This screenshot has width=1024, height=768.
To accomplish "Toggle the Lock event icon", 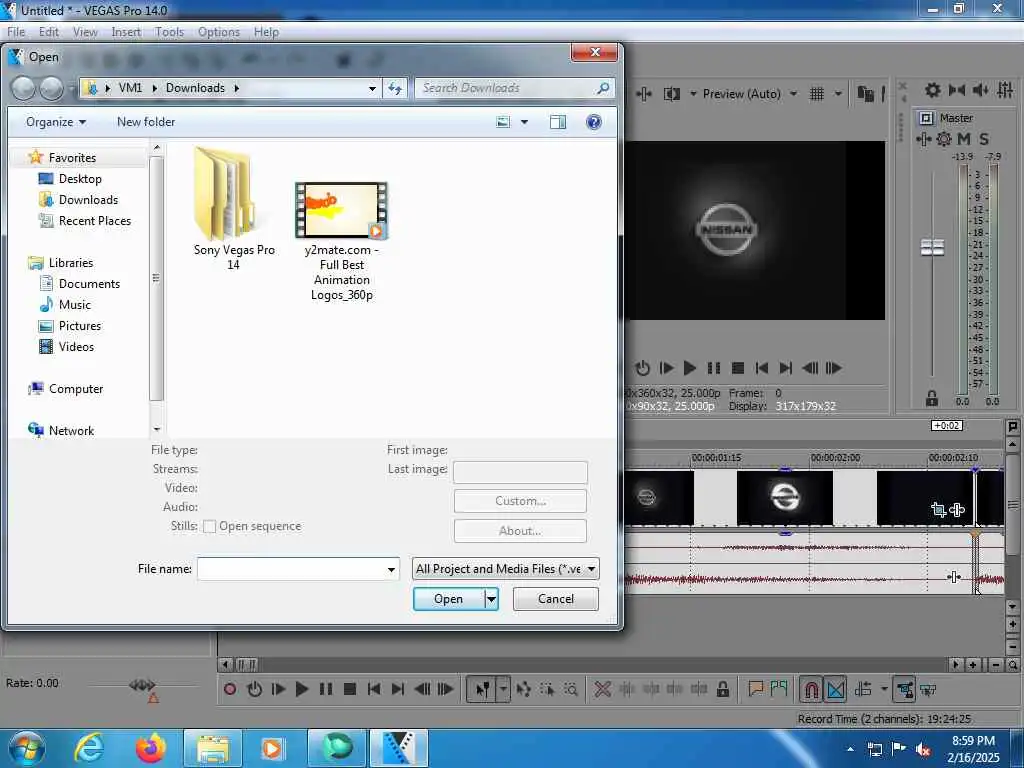I will (x=723, y=689).
